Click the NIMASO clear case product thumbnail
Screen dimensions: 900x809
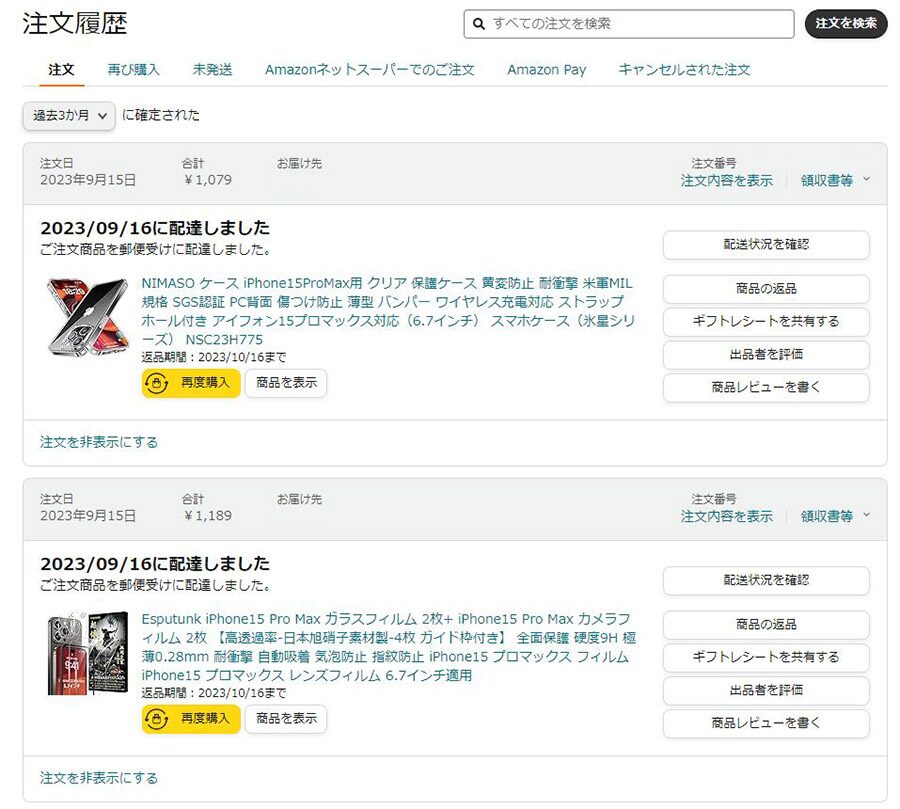click(x=87, y=316)
